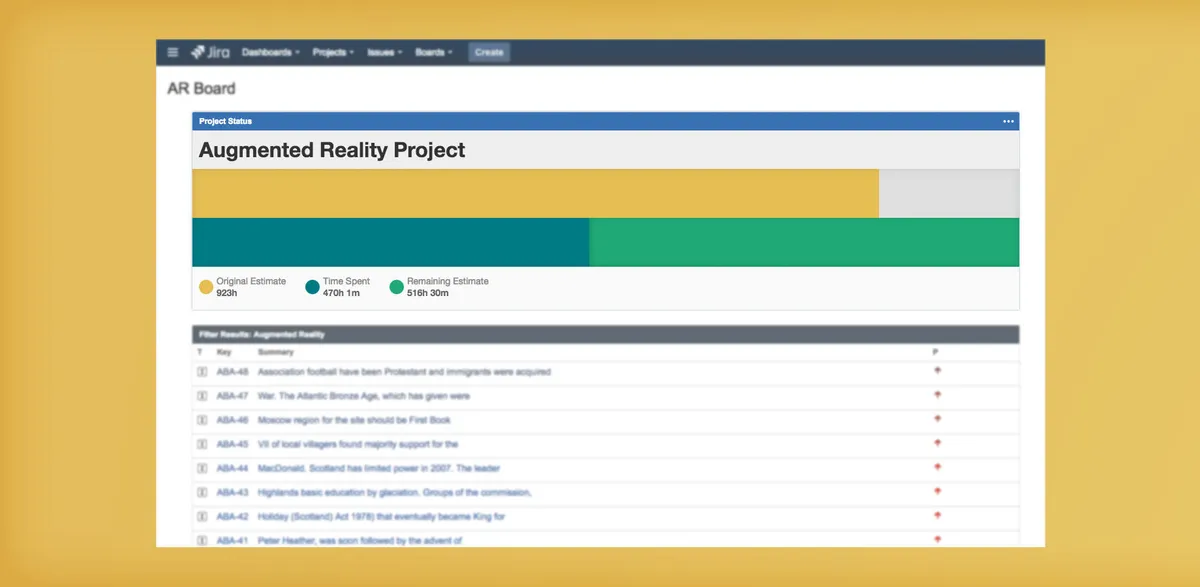This screenshot has width=1200, height=587.
Task: Open the 'Association football have been Protestant' summary
Action: [404, 372]
